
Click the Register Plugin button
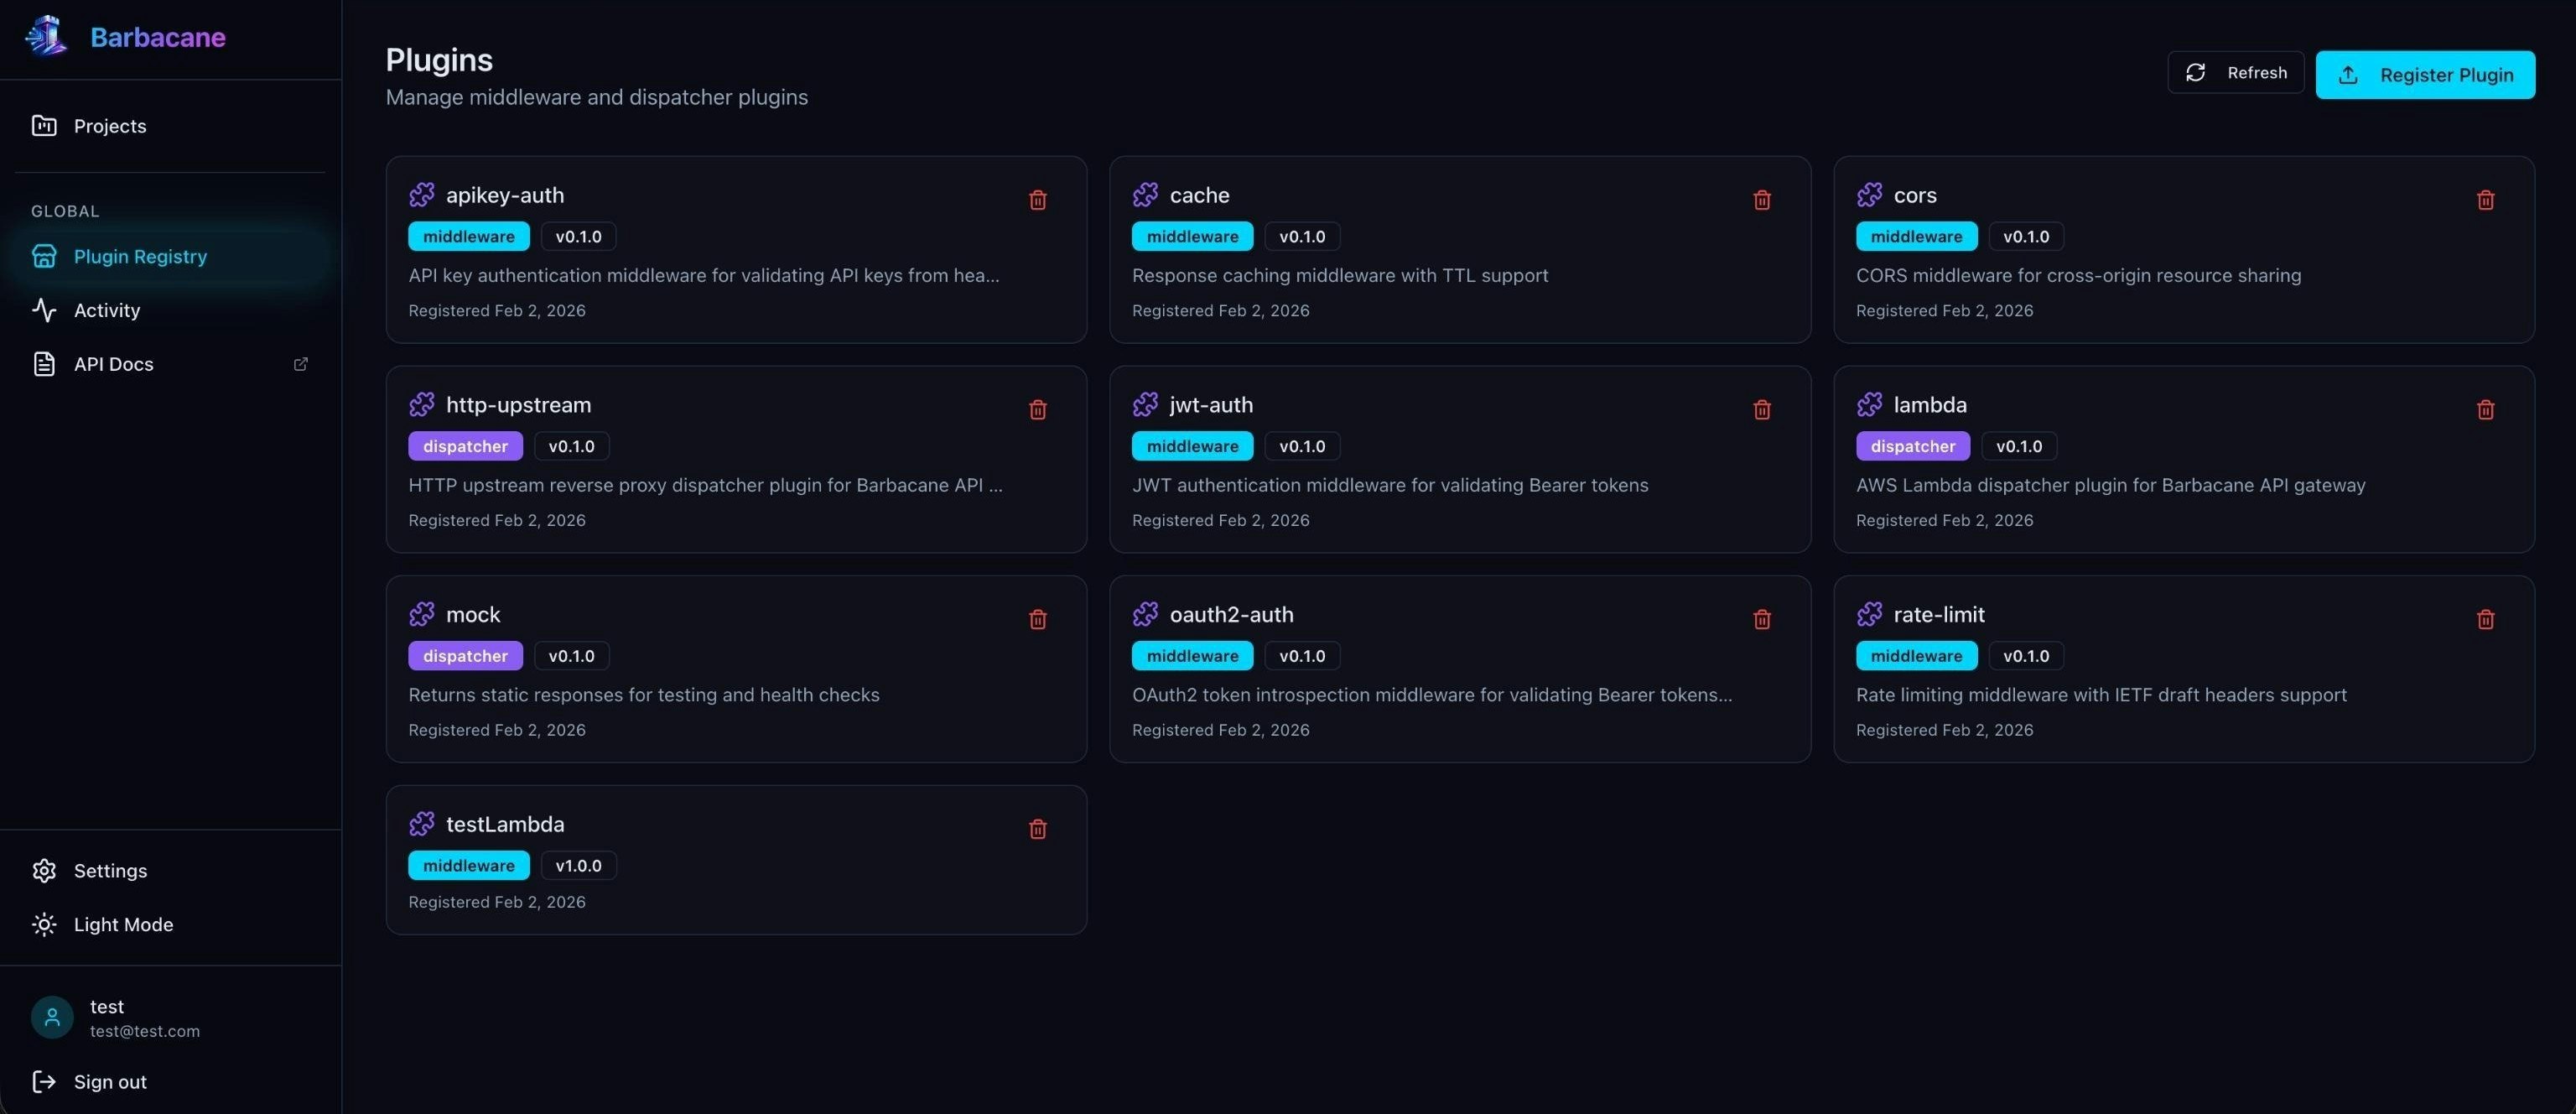[2424, 74]
